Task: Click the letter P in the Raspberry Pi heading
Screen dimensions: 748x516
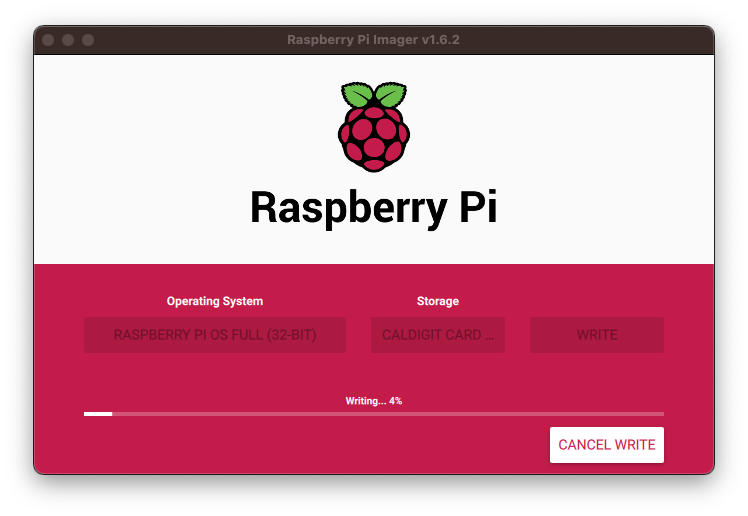Action: (x=471, y=206)
